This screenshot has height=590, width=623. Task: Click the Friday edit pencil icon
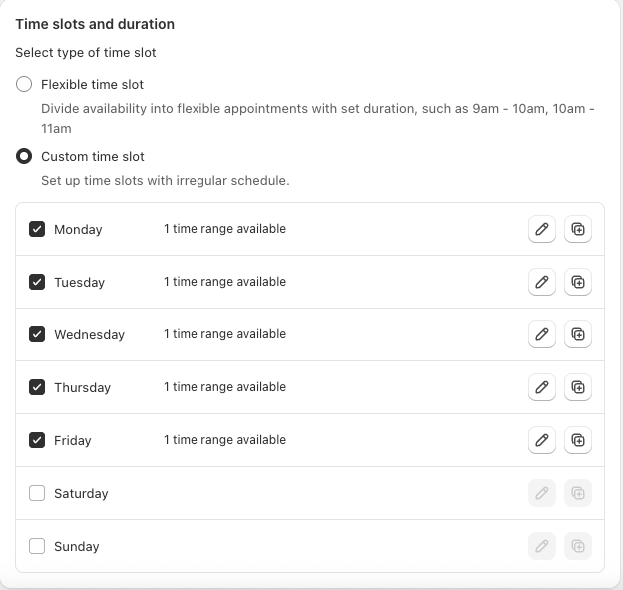coord(541,440)
